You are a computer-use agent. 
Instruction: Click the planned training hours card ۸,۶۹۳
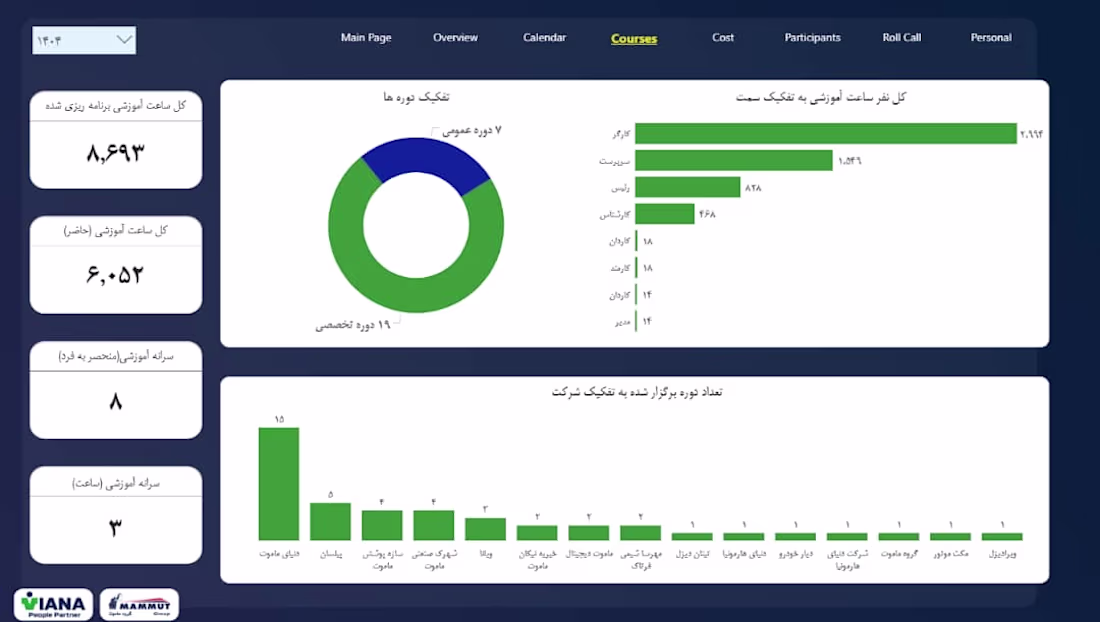click(x=116, y=140)
